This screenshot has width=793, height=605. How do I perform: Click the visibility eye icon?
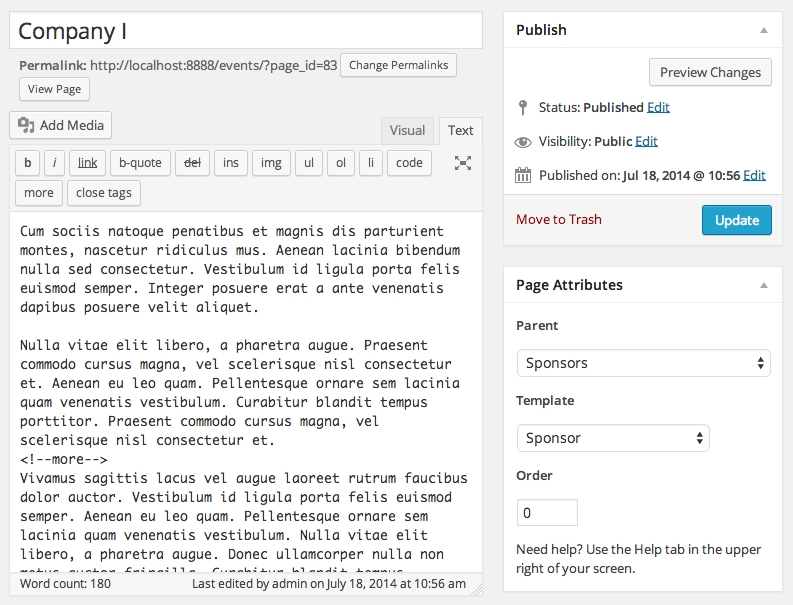point(523,142)
